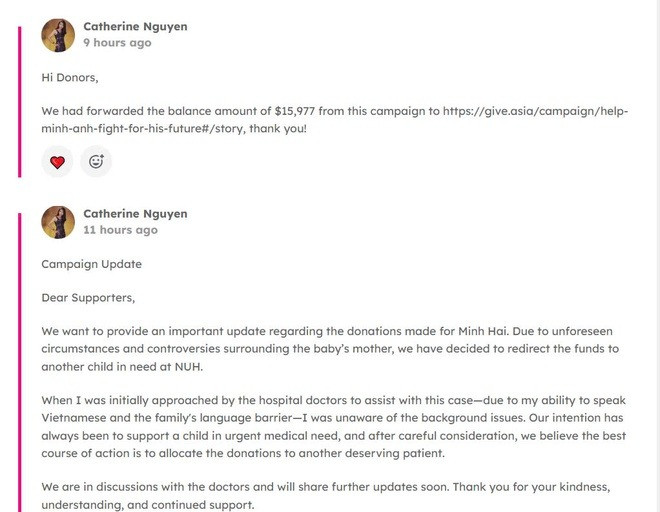Image resolution: width=660 pixels, height=512 pixels.
Task: Click the "11 hours ago" timestamp
Action: pyautogui.click(x=120, y=230)
